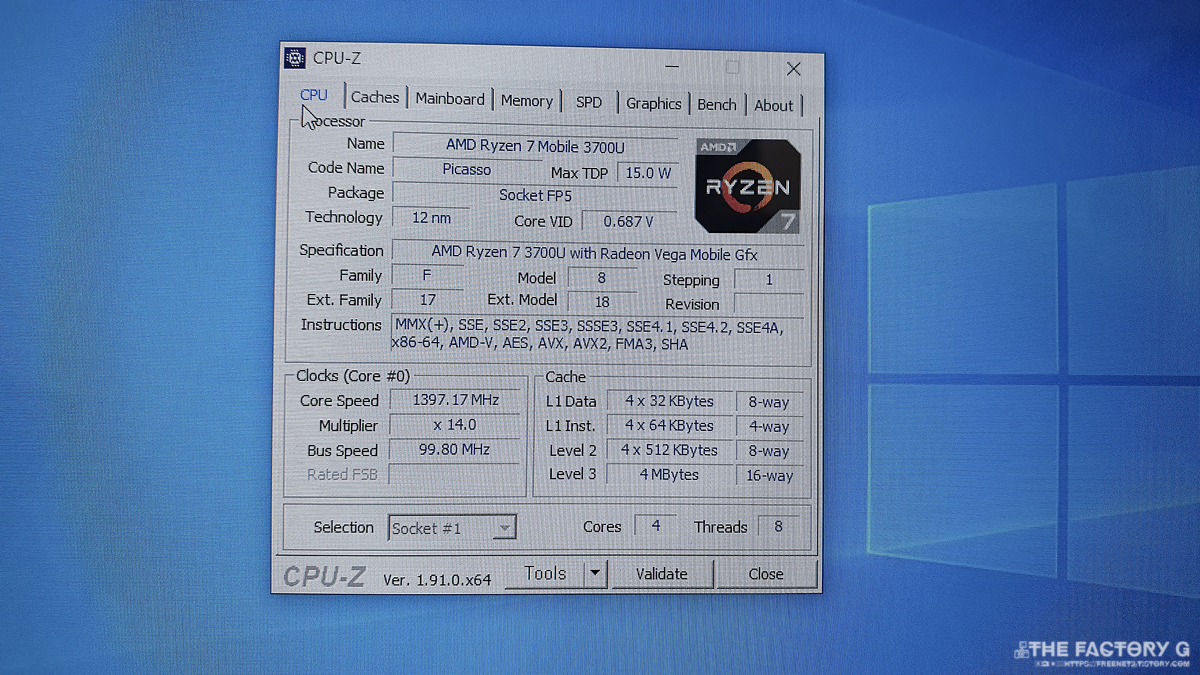This screenshot has height=675, width=1200.
Task: Click the Max TDP value 15.0 W
Action: (x=648, y=173)
